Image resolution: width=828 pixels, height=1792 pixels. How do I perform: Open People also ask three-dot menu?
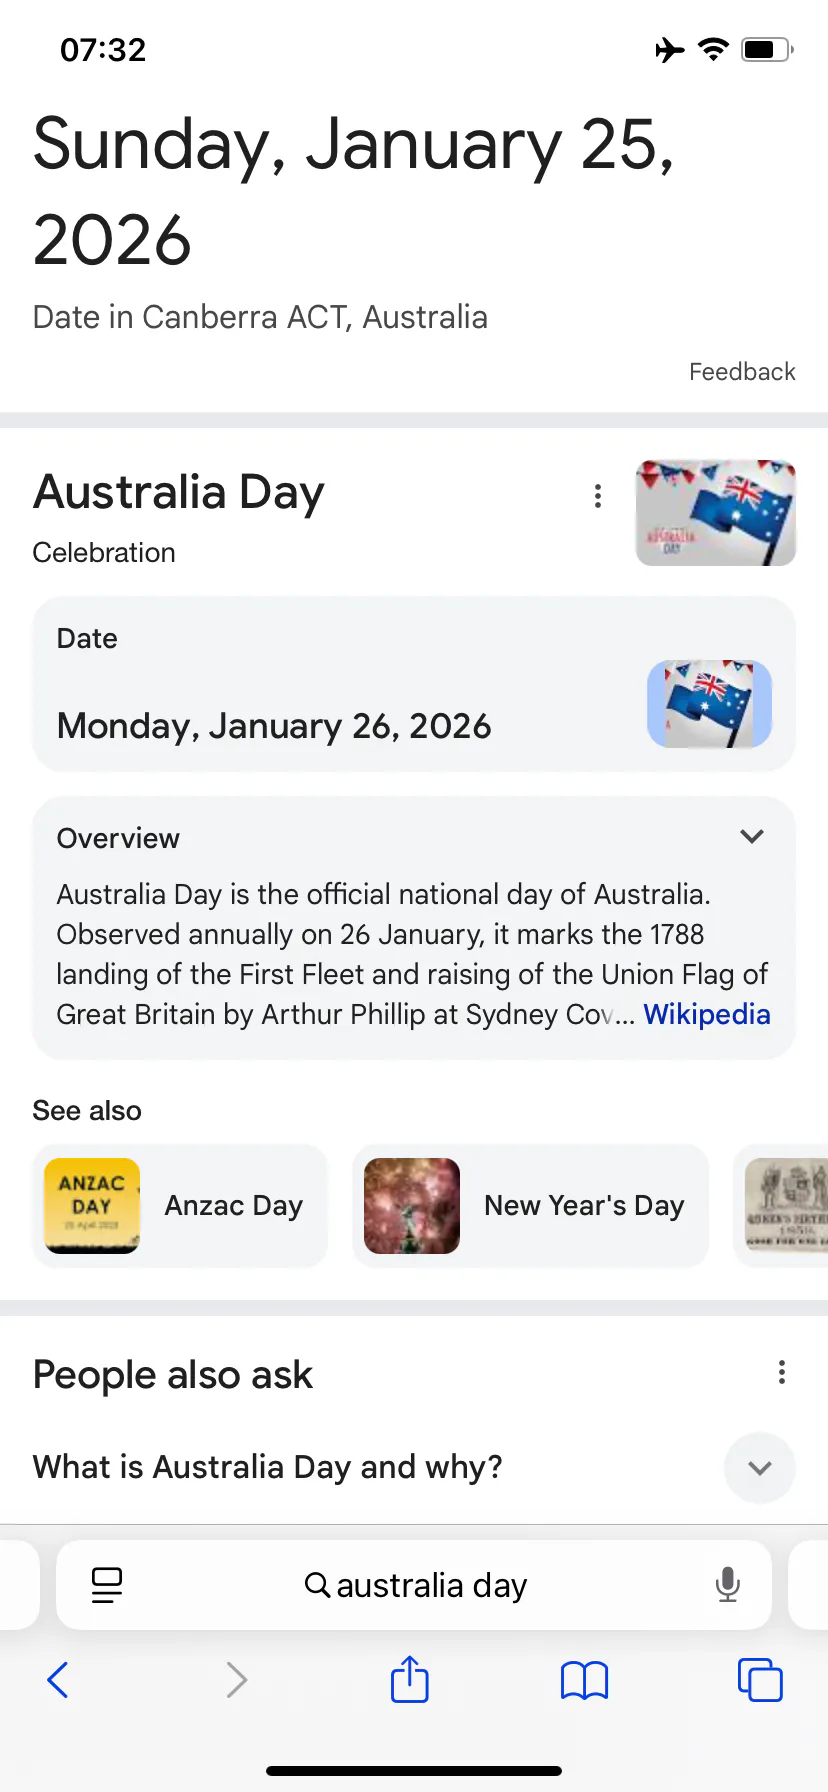pos(782,1372)
